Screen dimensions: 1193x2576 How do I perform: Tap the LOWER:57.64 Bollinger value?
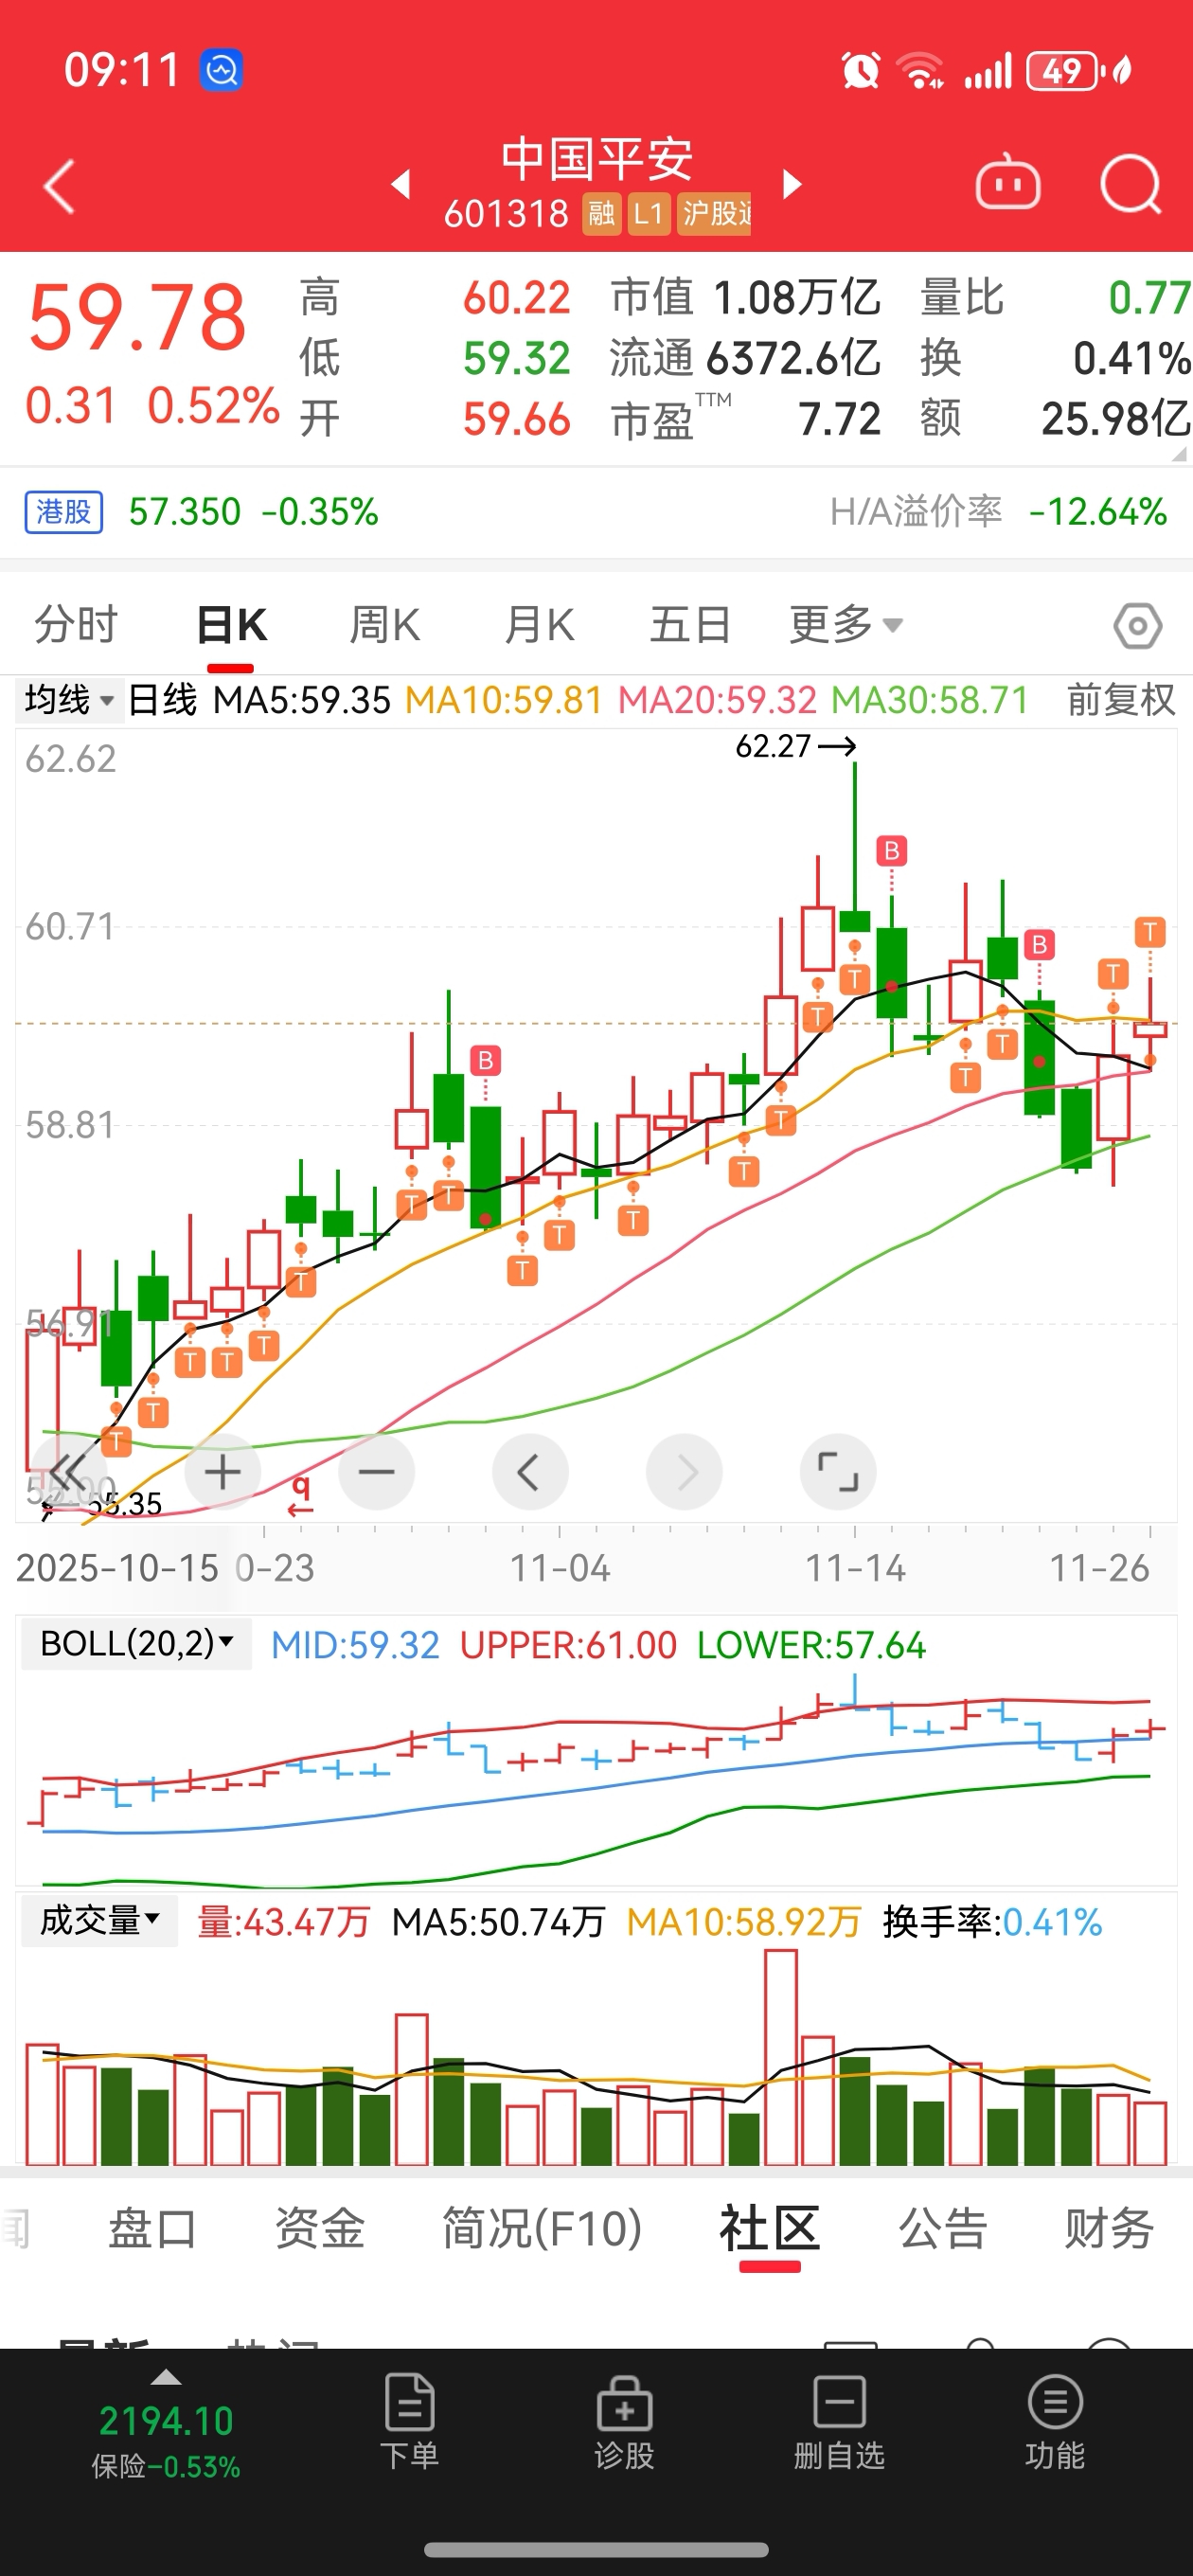click(x=811, y=1646)
